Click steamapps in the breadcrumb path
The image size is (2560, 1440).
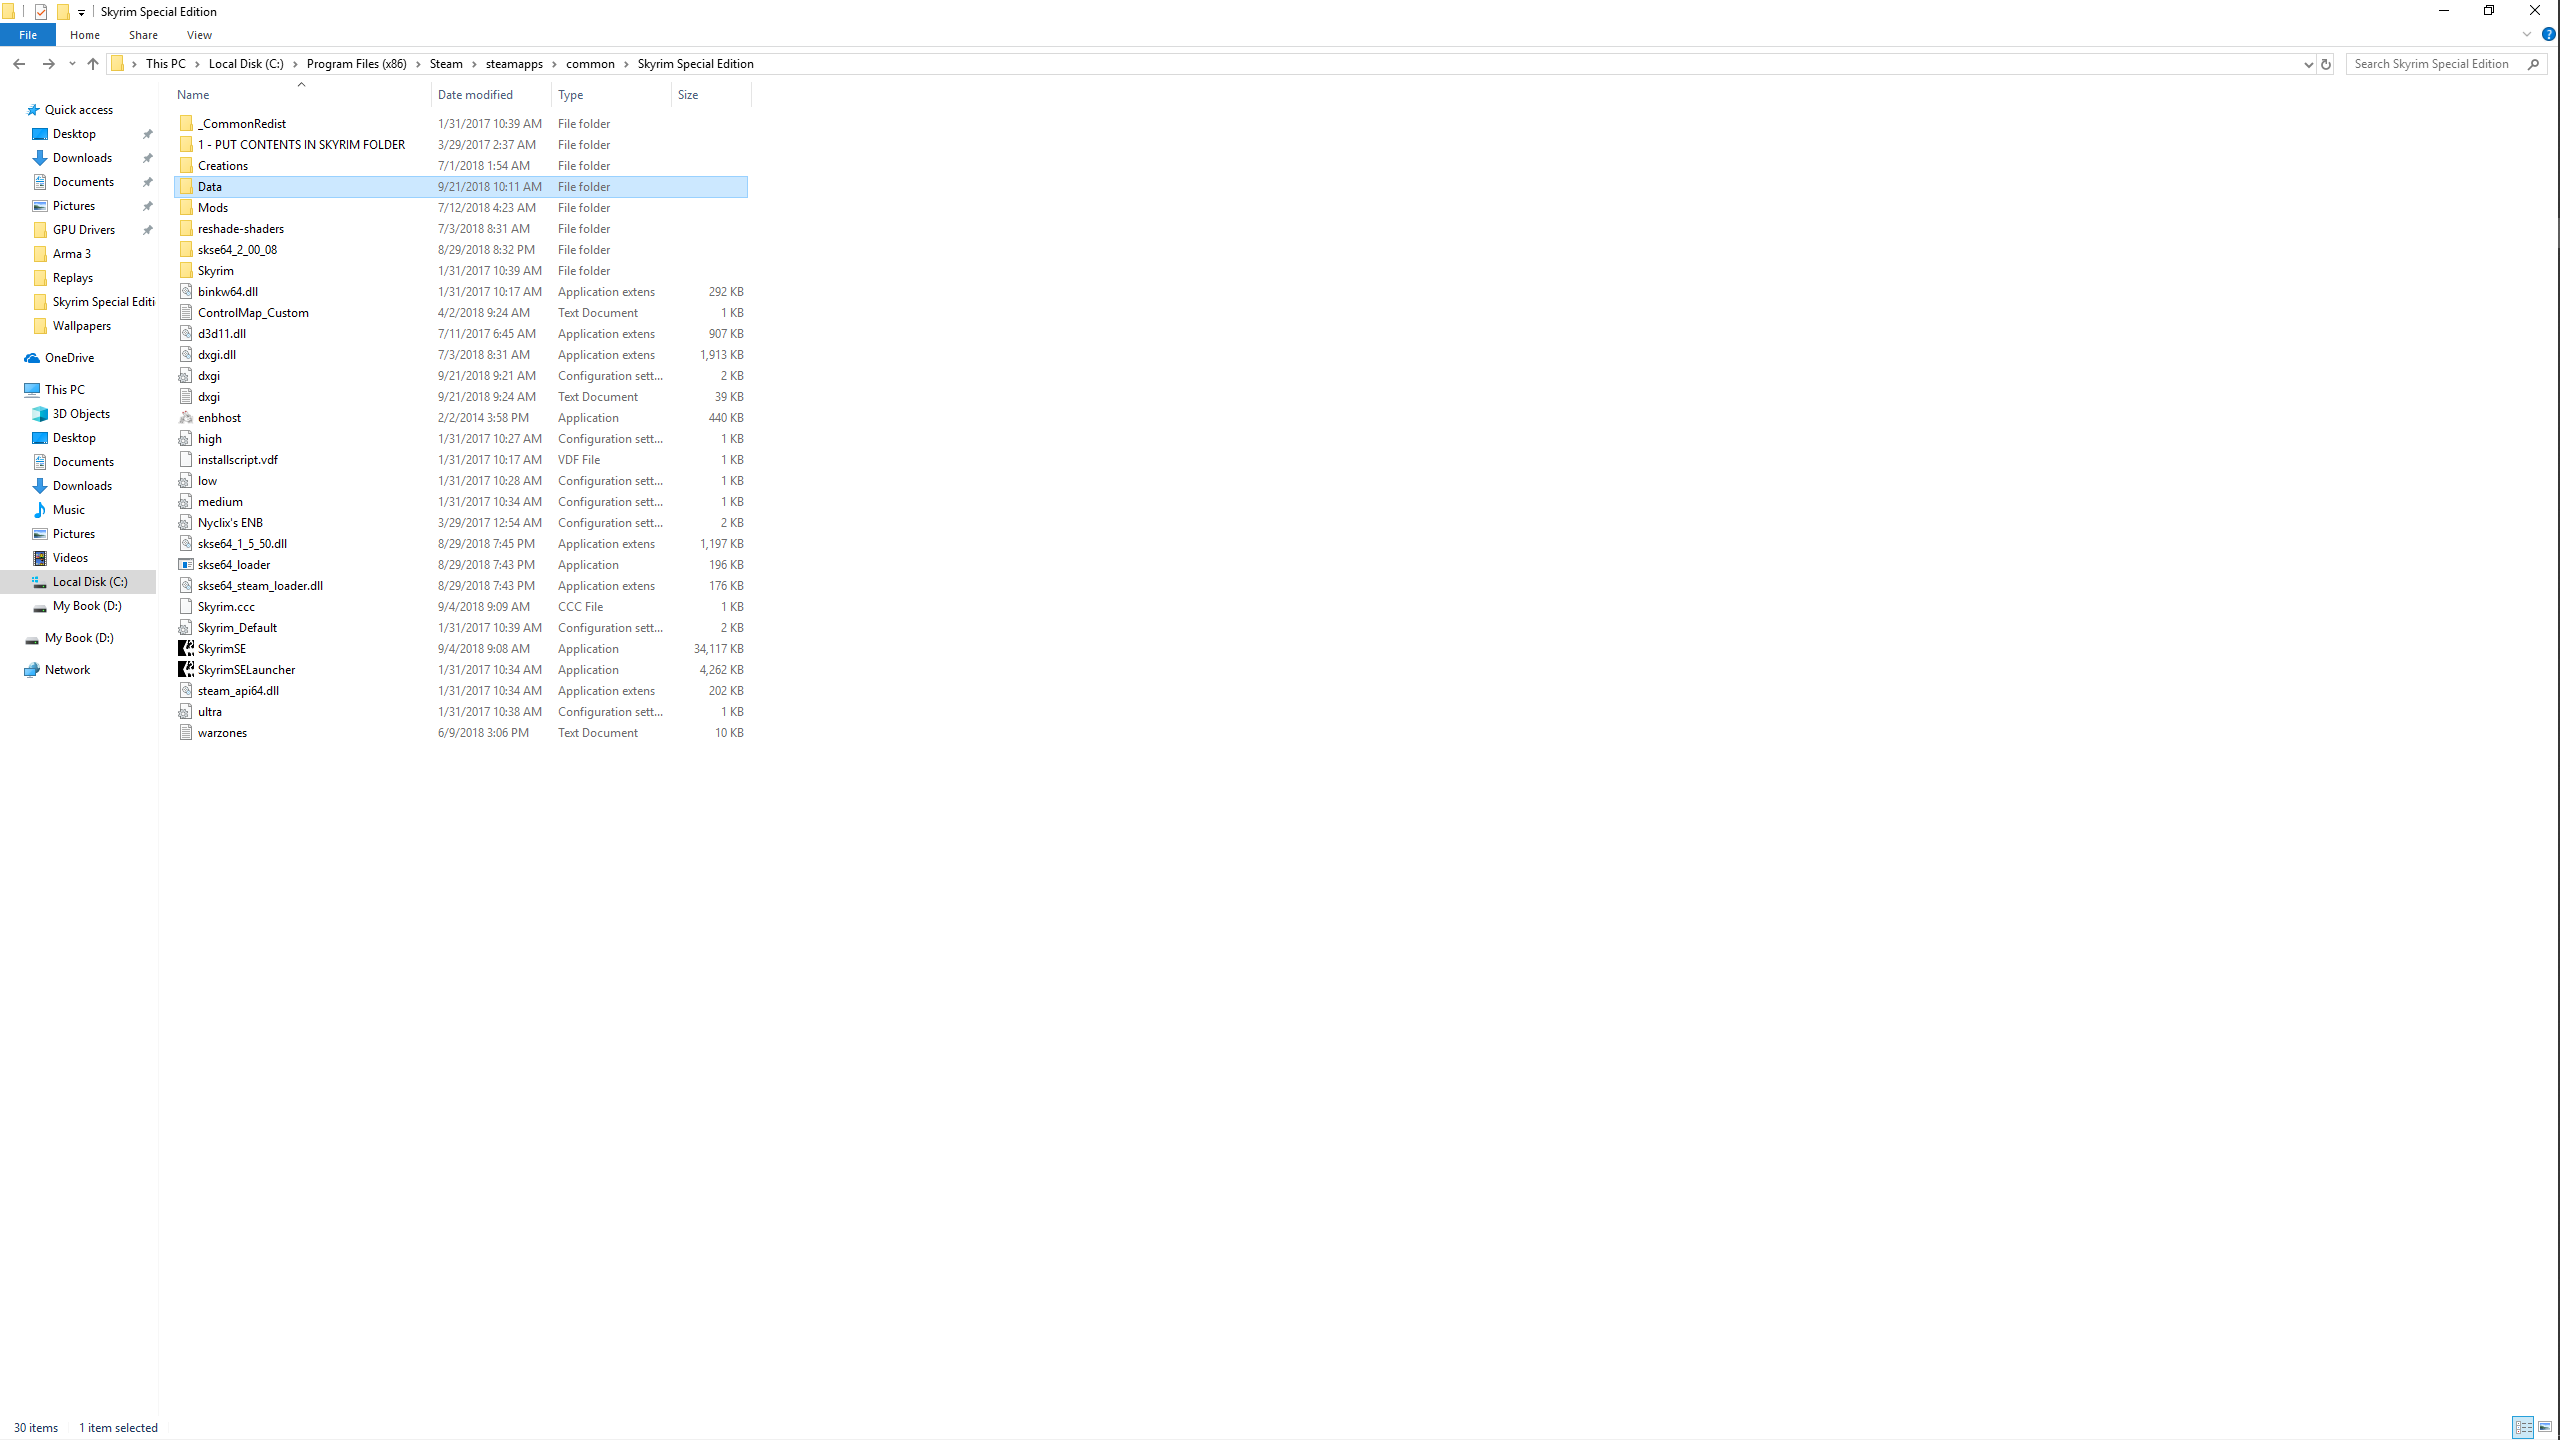[x=514, y=64]
